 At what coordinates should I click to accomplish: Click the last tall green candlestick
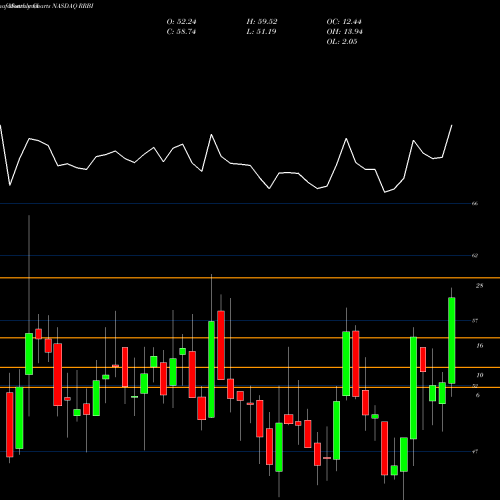pyautogui.click(x=452, y=340)
